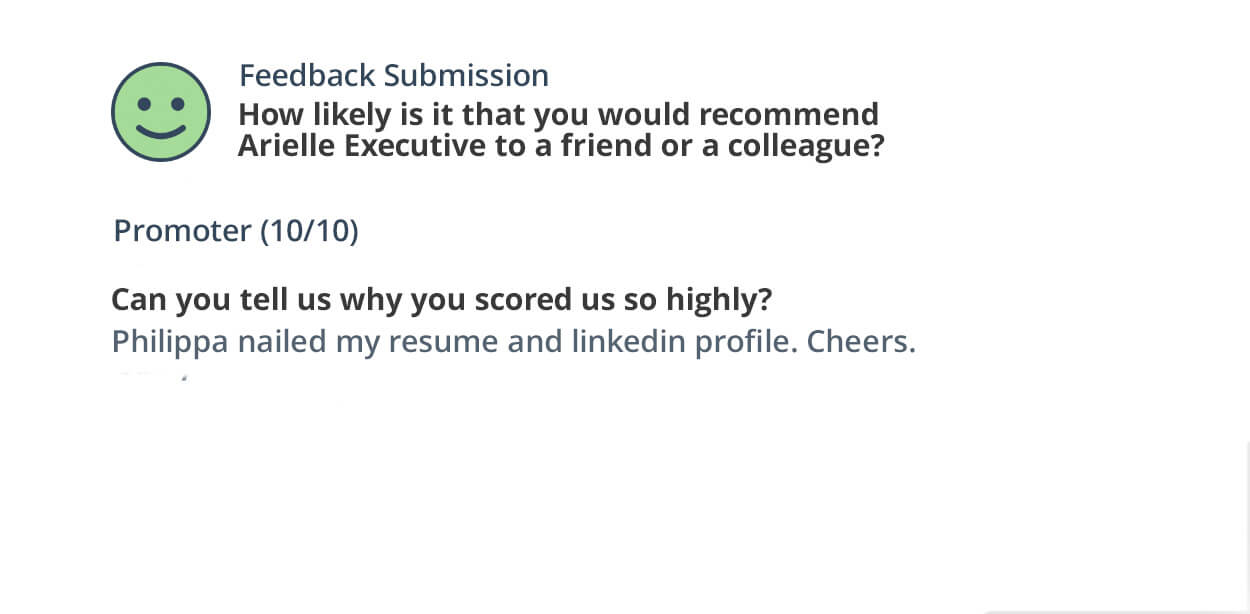The height and width of the screenshot is (614, 1250).
Task: Click the green smiley face icon
Action: [x=160, y=111]
